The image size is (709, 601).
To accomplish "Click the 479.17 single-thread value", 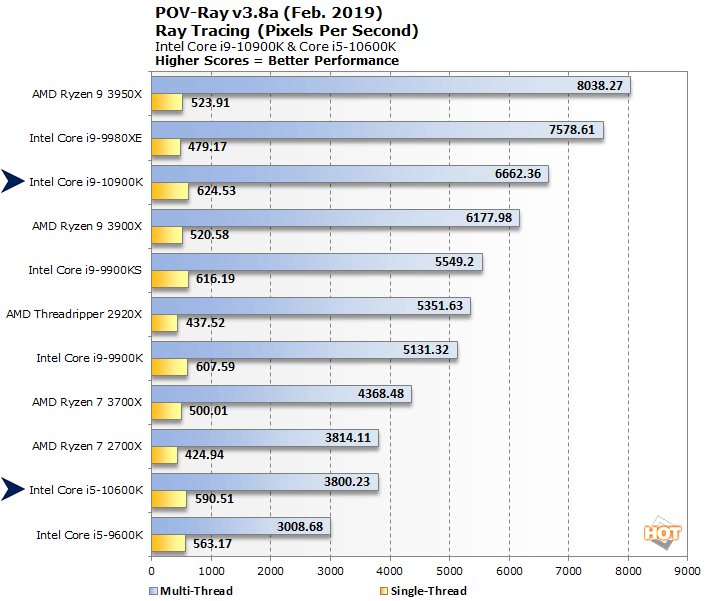I will (x=207, y=147).
